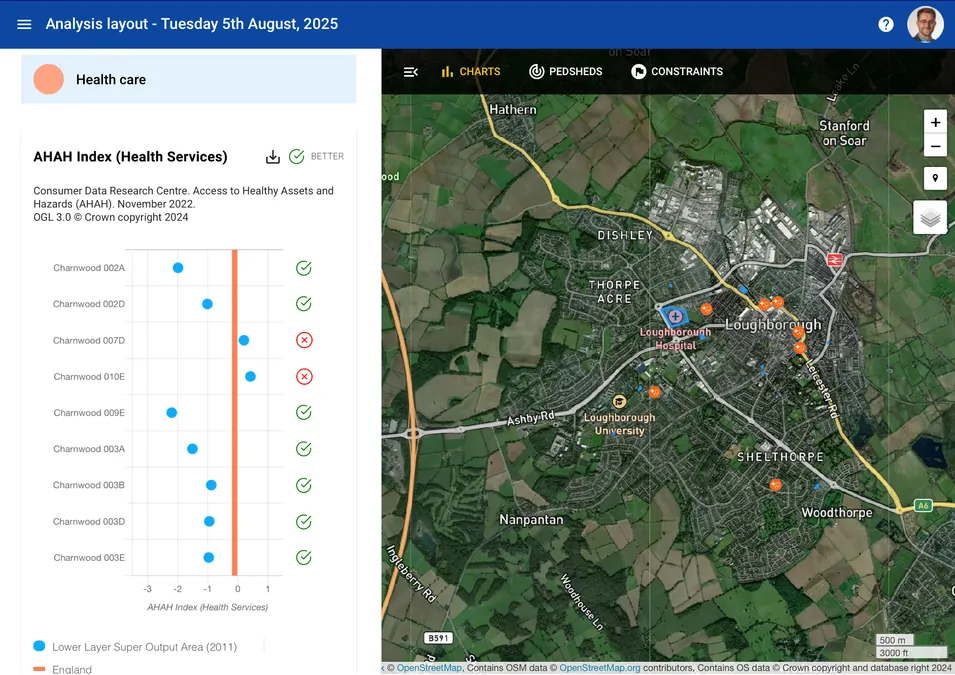955x675 pixels.
Task: Click the Woodthorpe map label
Action: [x=837, y=513]
